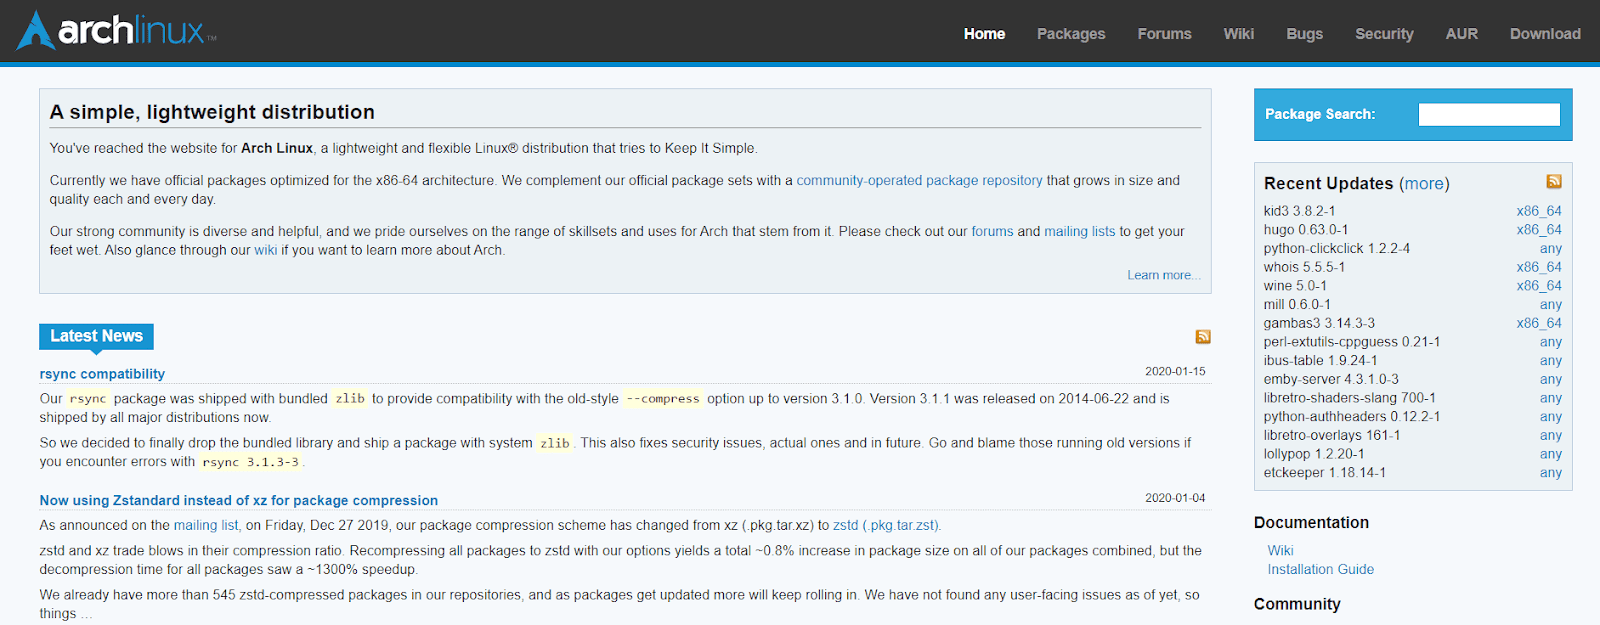The width and height of the screenshot is (1600, 625).
Task: Open the forums link in intro text
Action: (x=992, y=232)
